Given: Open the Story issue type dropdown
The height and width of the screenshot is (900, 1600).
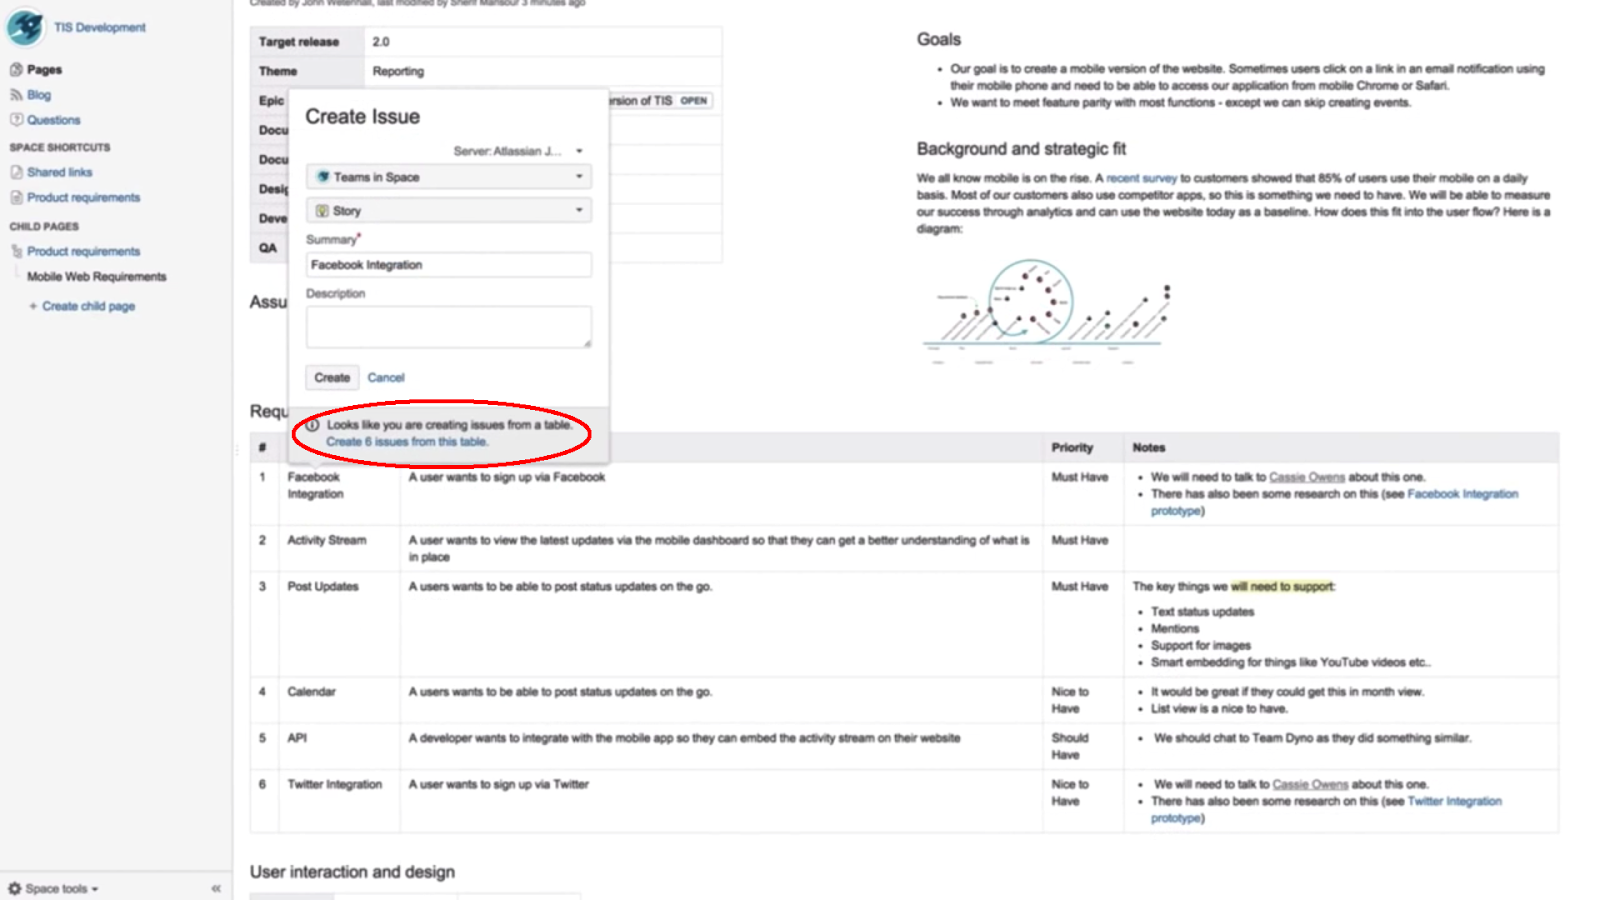Looking at the screenshot, I should tap(448, 210).
